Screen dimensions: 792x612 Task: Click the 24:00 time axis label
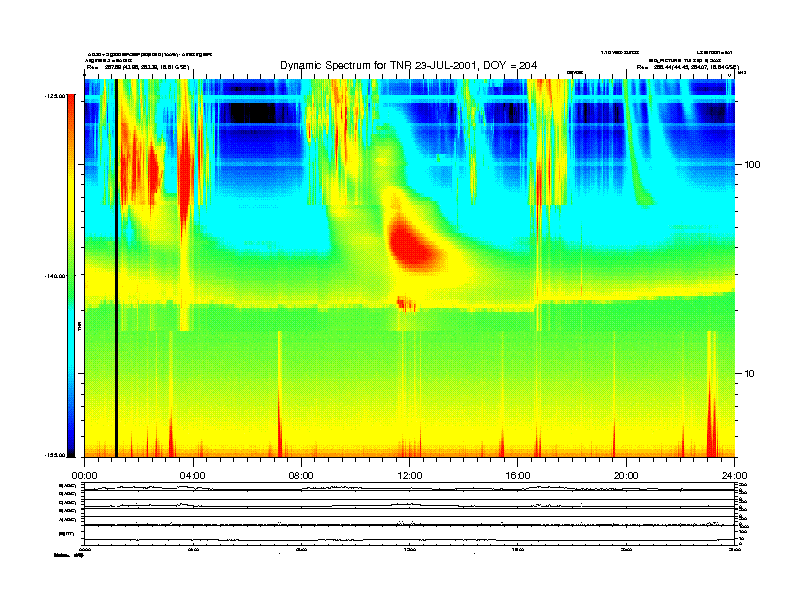(x=734, y=476)
